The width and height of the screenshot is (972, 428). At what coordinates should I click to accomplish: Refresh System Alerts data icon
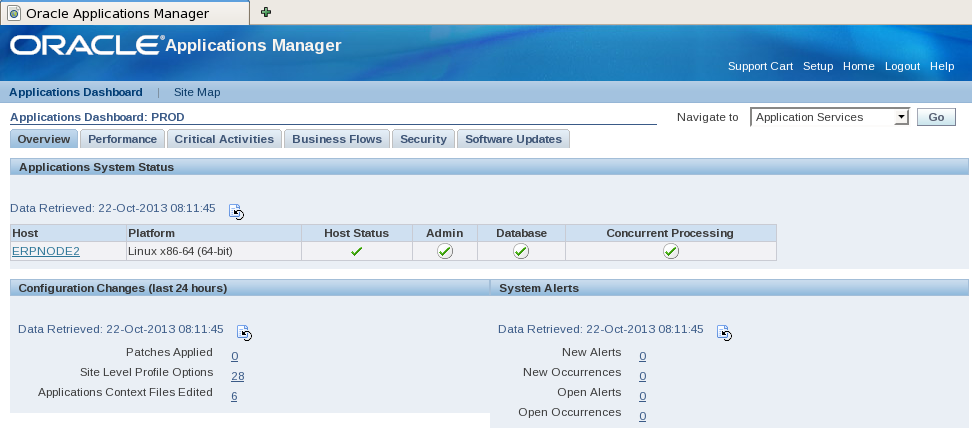725,333
